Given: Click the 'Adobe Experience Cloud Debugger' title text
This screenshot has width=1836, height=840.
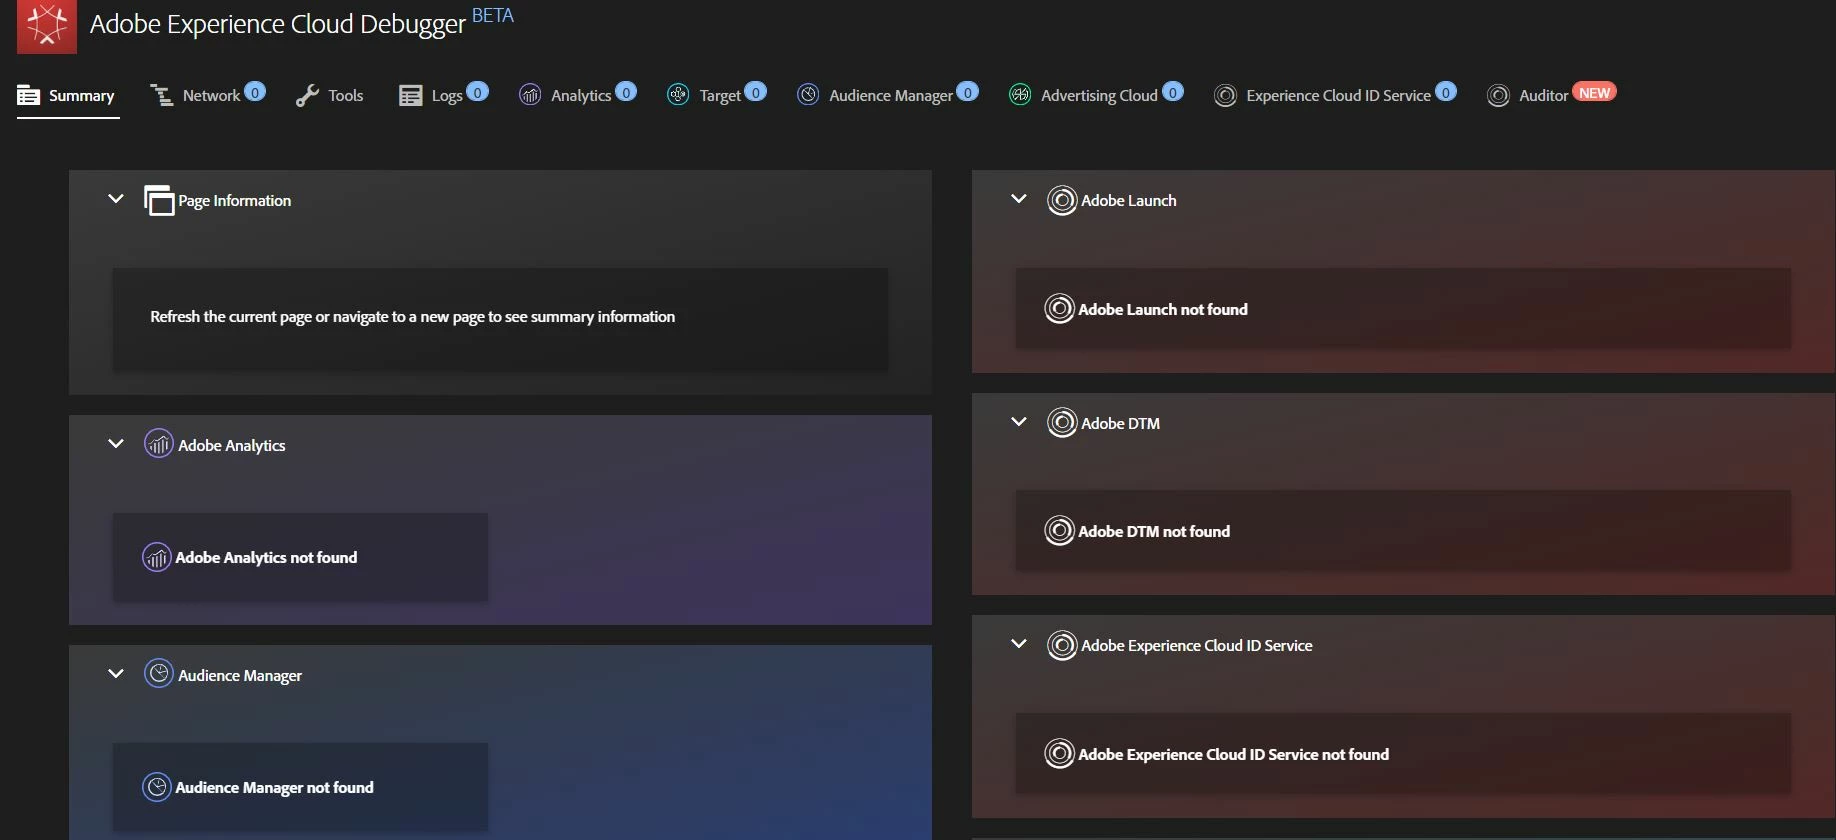Looking at the screenshot, I should (278, 24).
